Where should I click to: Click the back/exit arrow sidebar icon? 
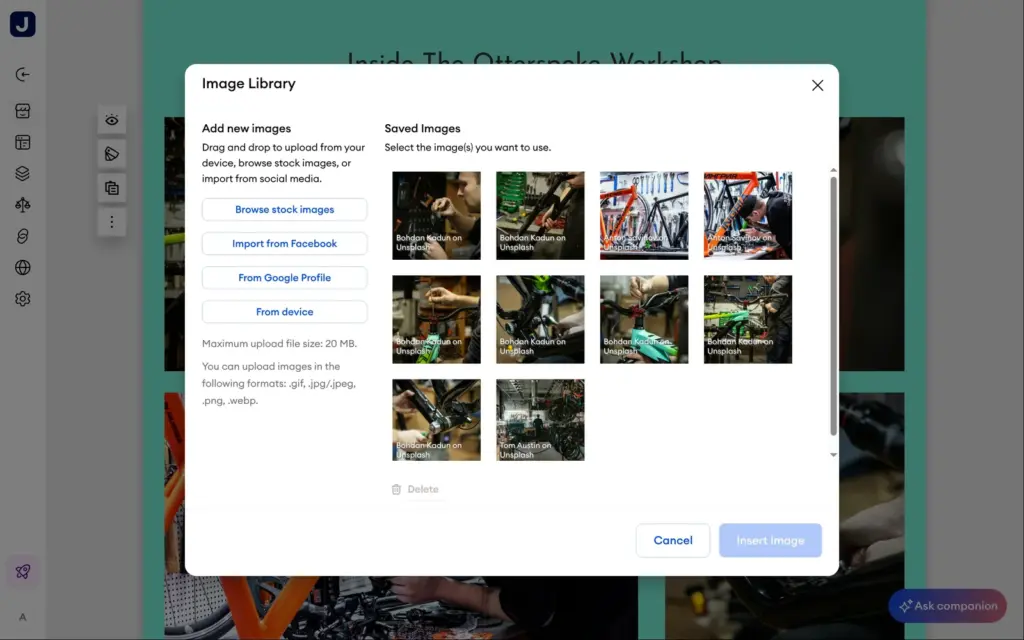click(x=23, y=74)
